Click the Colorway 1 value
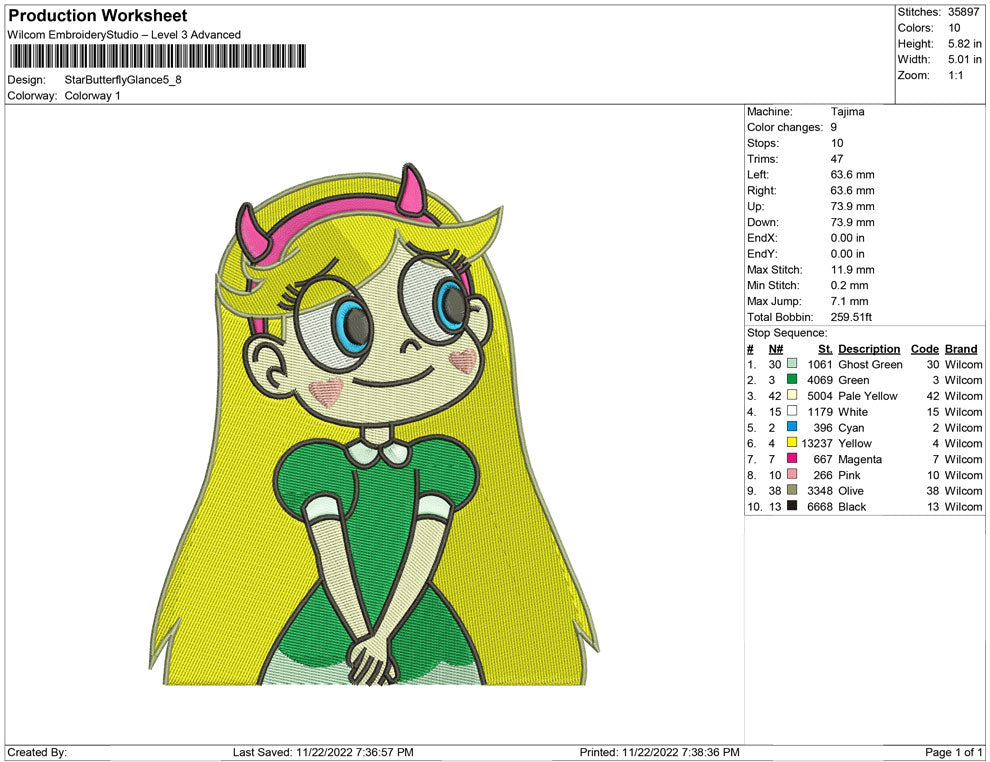This screenshot has width=990, height=762. point(92,96)
